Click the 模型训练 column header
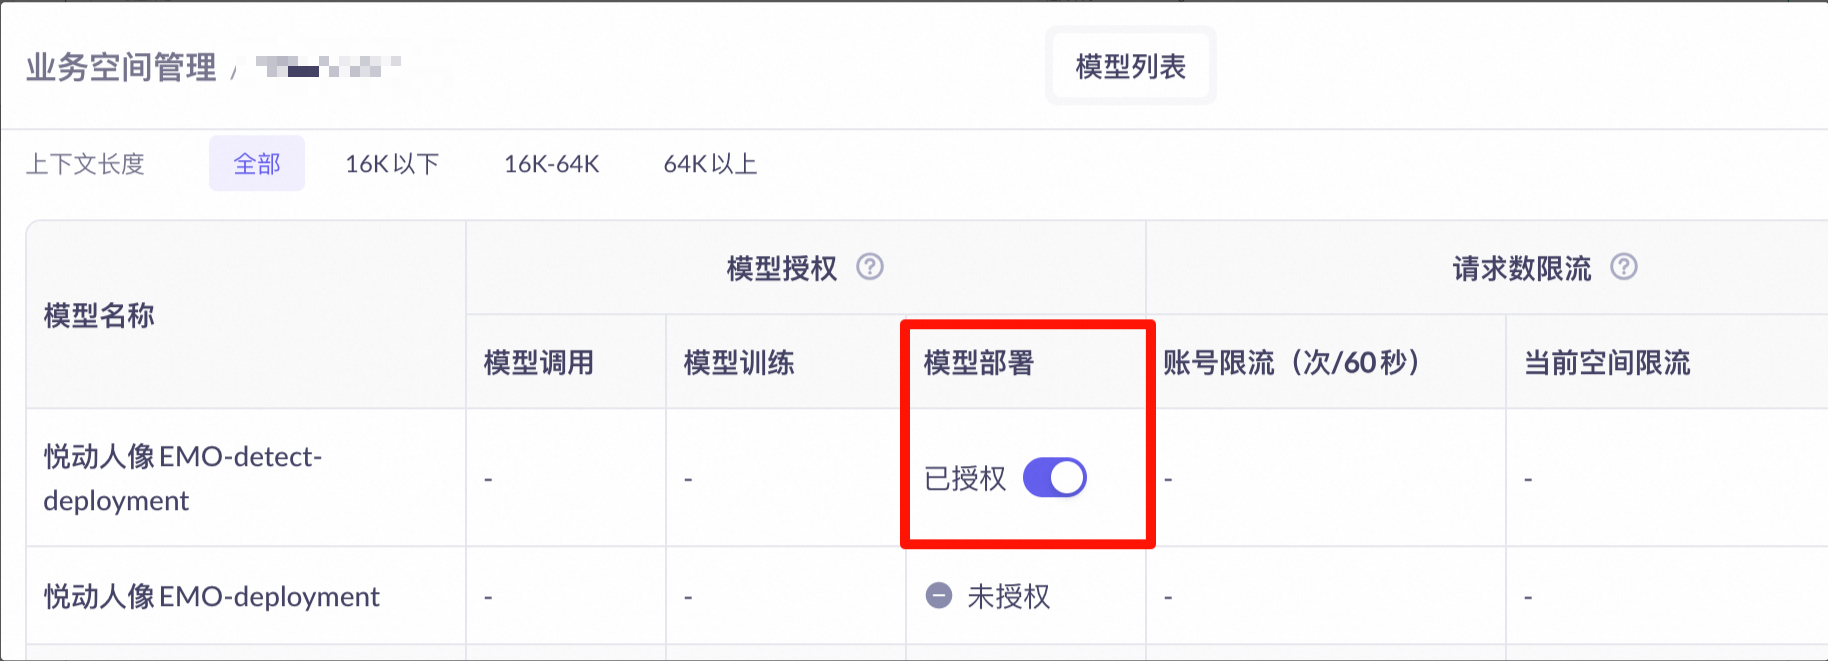This screenshot has height=661, width=1828. [x=739, y=362]
